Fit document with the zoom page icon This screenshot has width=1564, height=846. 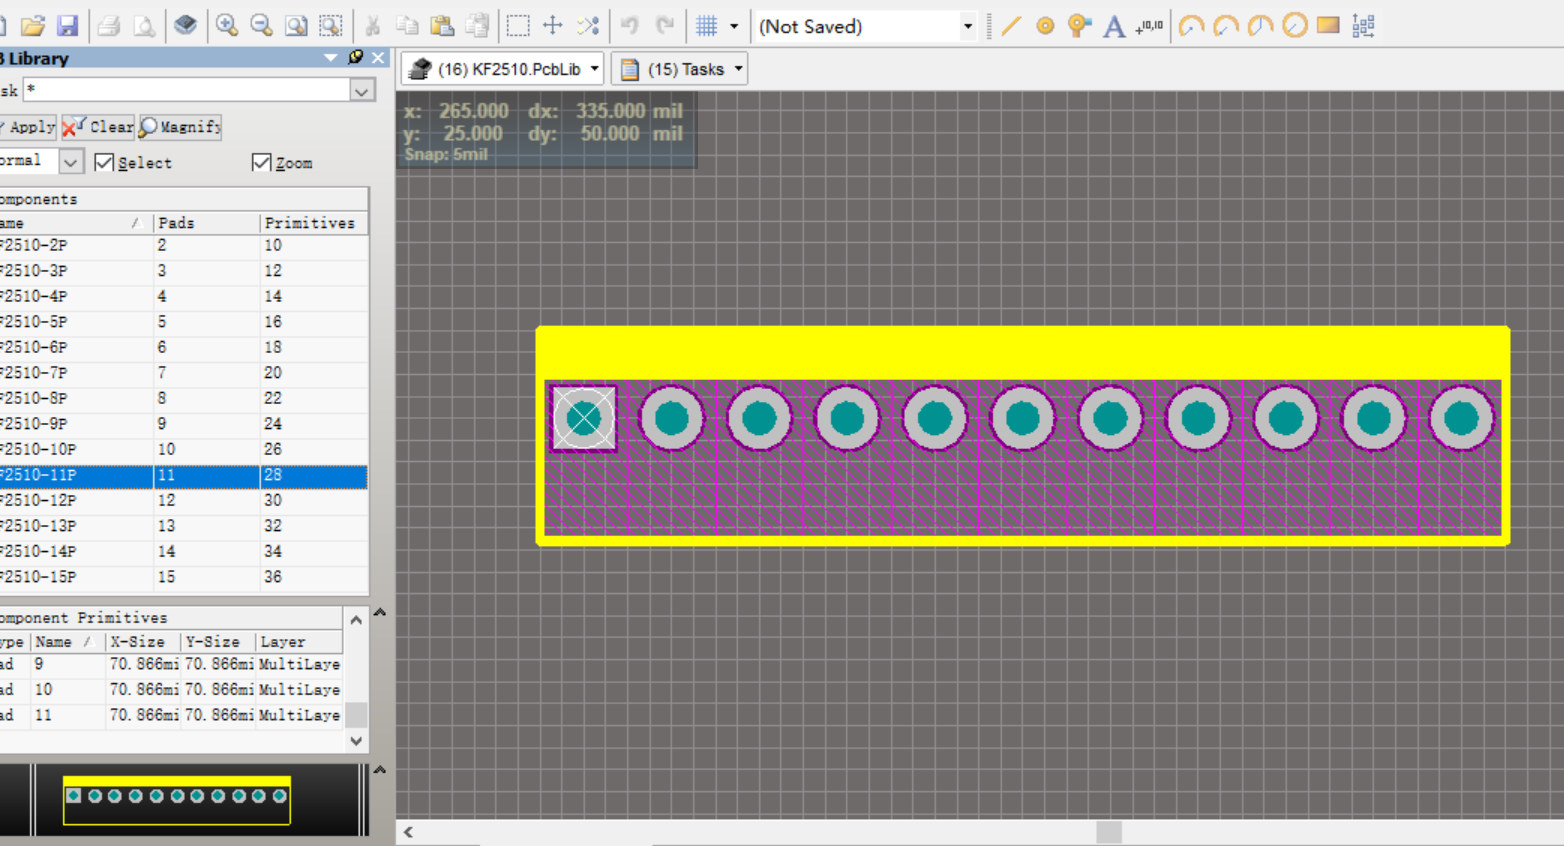tap(296, 26)
